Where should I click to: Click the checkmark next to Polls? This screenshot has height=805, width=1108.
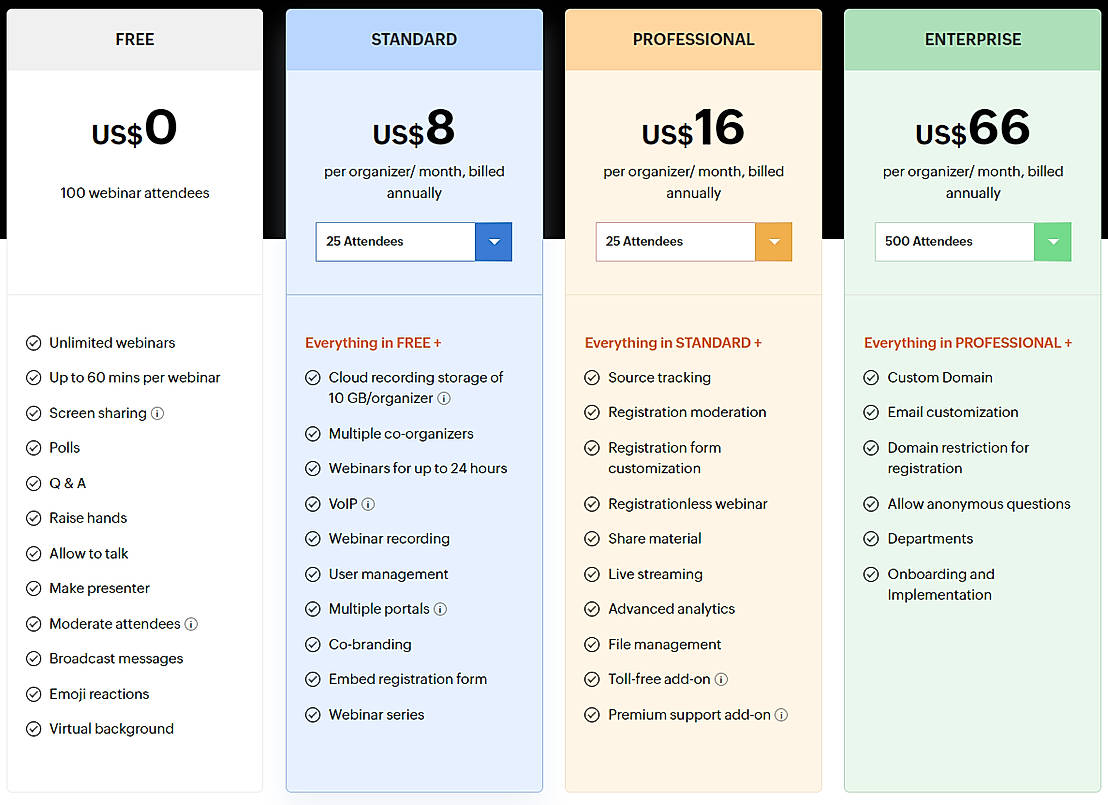point(33,448)
